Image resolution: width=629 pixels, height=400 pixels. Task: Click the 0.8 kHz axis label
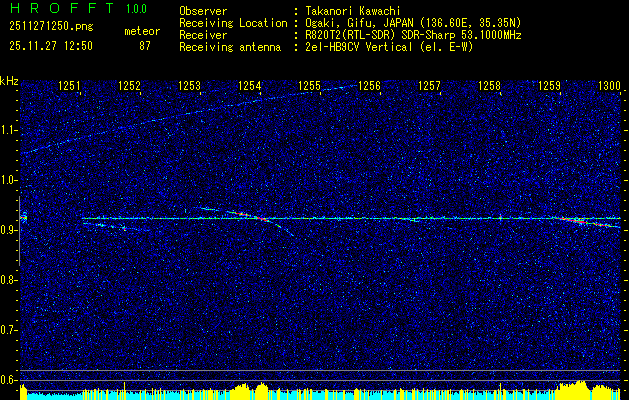(8, 280)
